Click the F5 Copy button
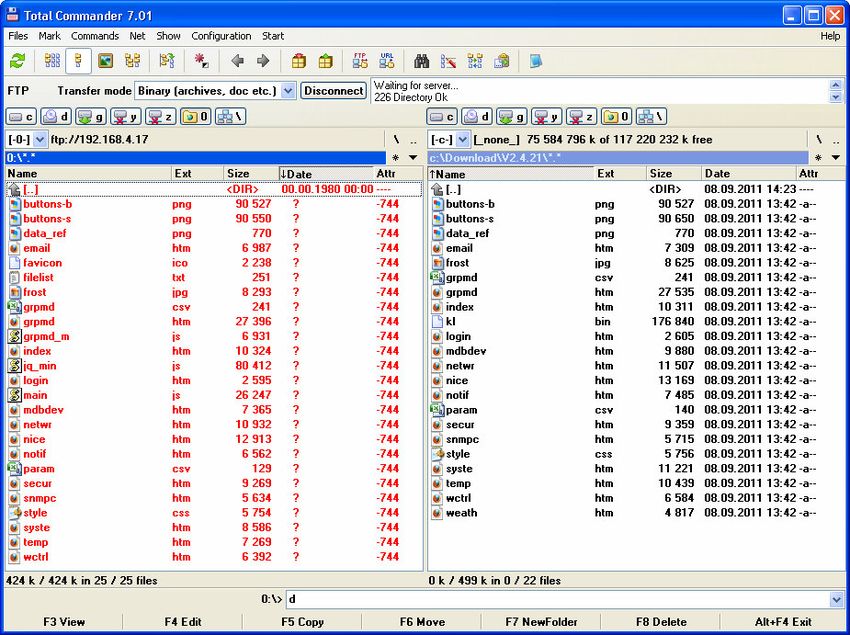Viewport: 850px width, 635px height. pyautogui.click(x=302, y=622)
